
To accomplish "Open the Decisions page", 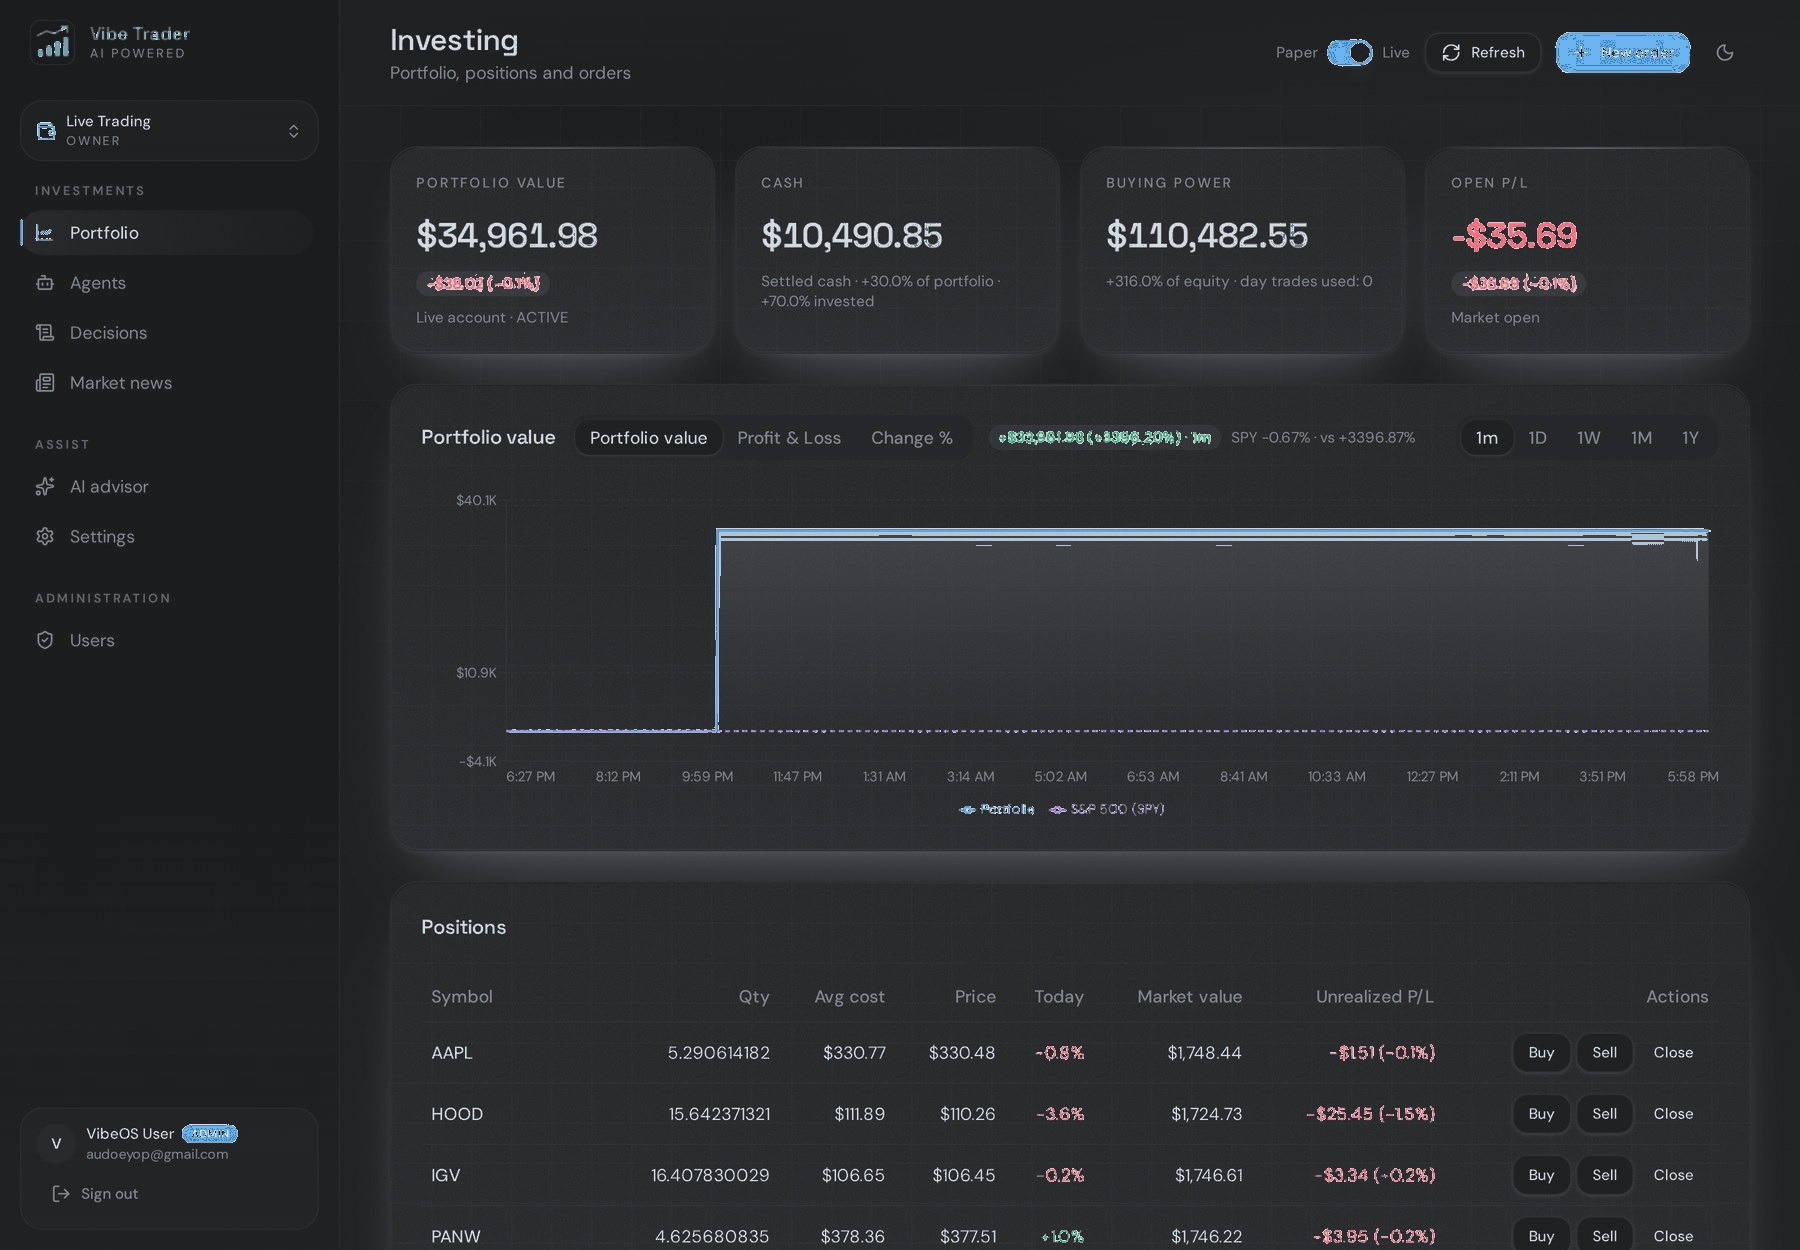I will (x=167, y=333).
